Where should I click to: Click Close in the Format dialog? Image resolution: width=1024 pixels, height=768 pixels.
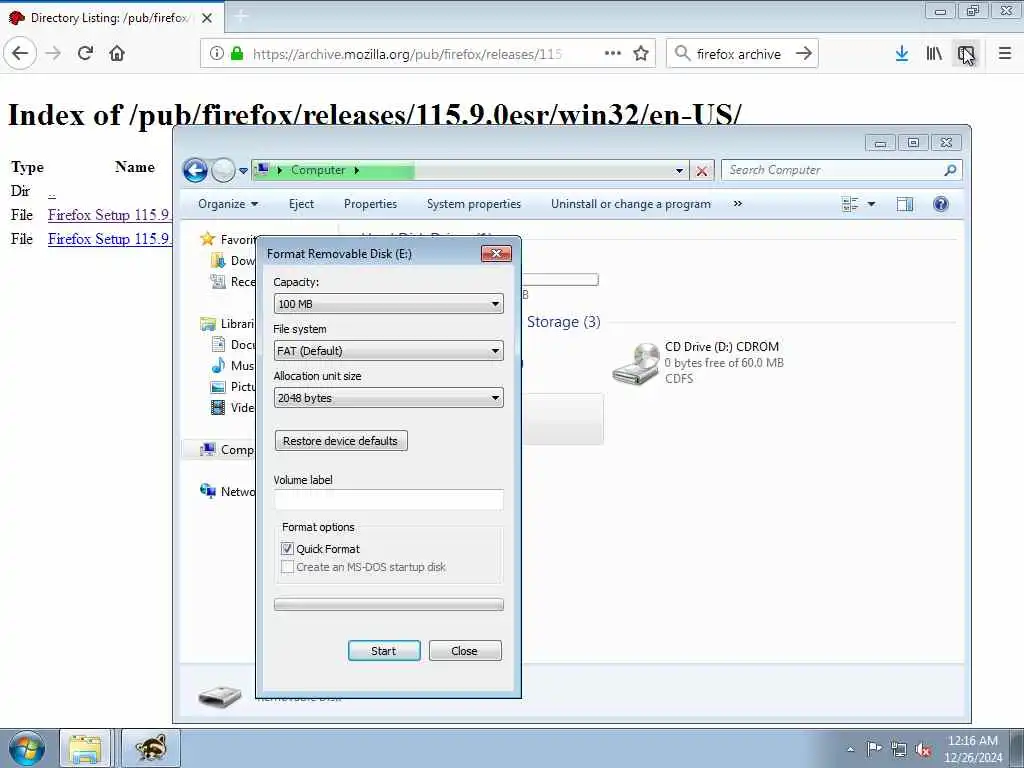pos(464,650)
